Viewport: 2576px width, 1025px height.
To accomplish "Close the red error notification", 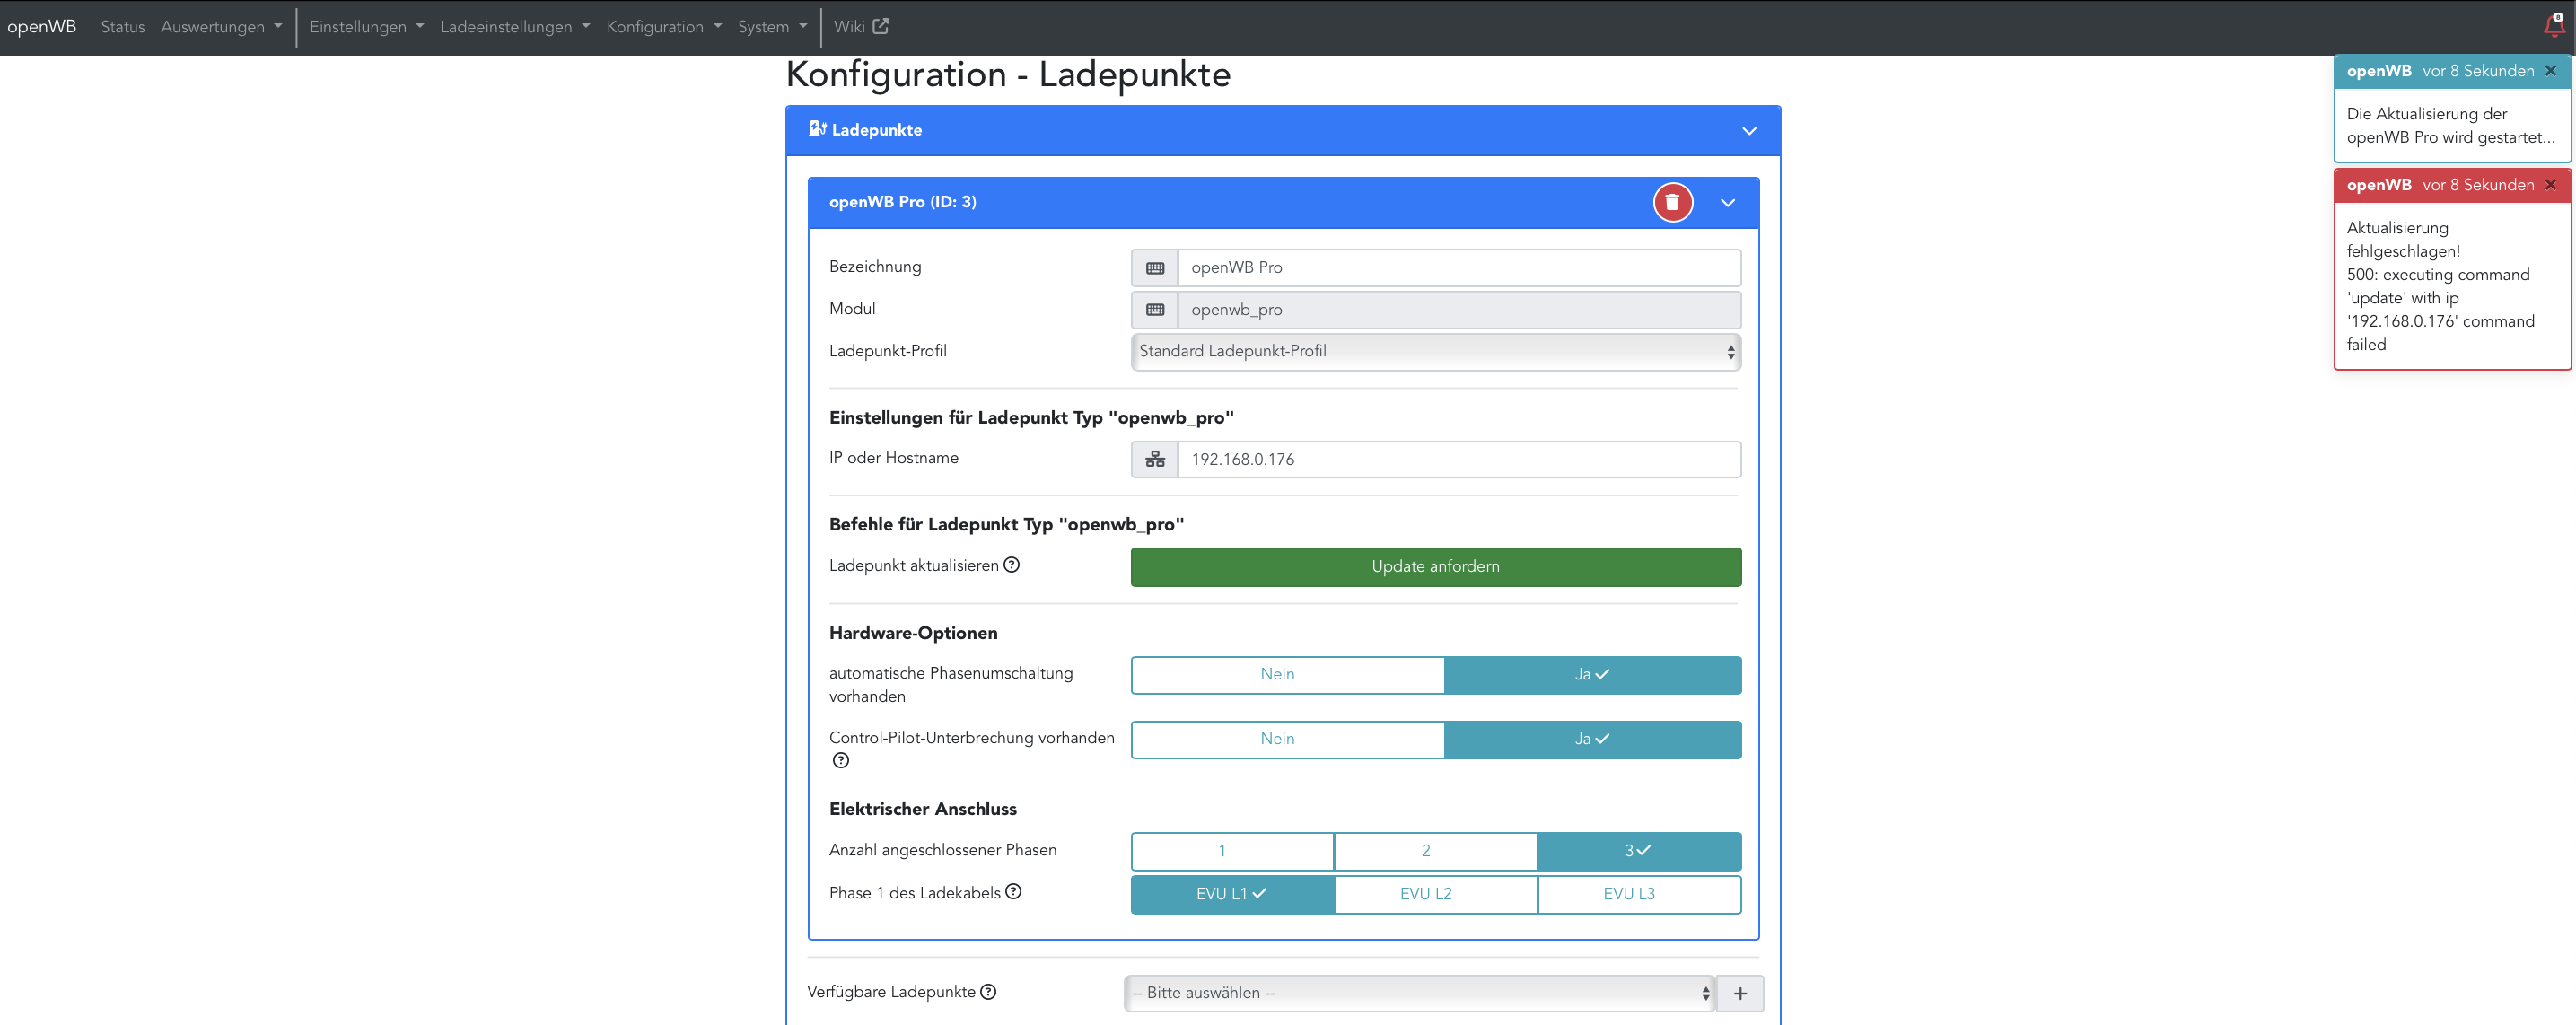I will pyautogui.click(x=2551, y=185).
